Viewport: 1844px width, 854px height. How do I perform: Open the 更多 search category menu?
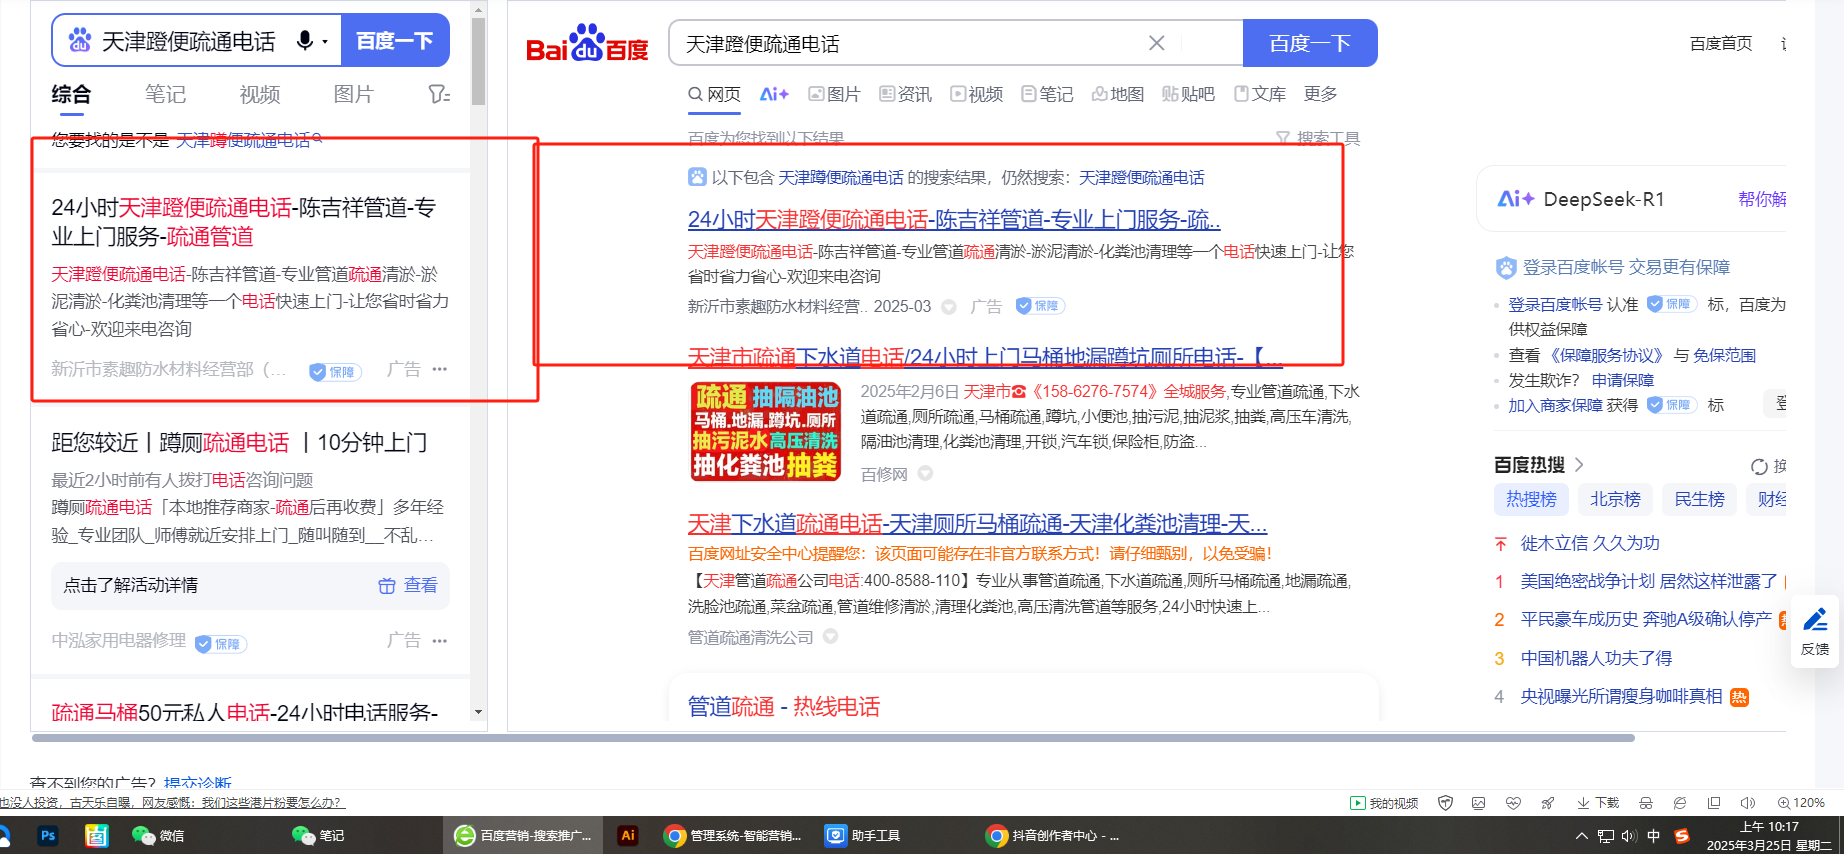[1320, 94]
